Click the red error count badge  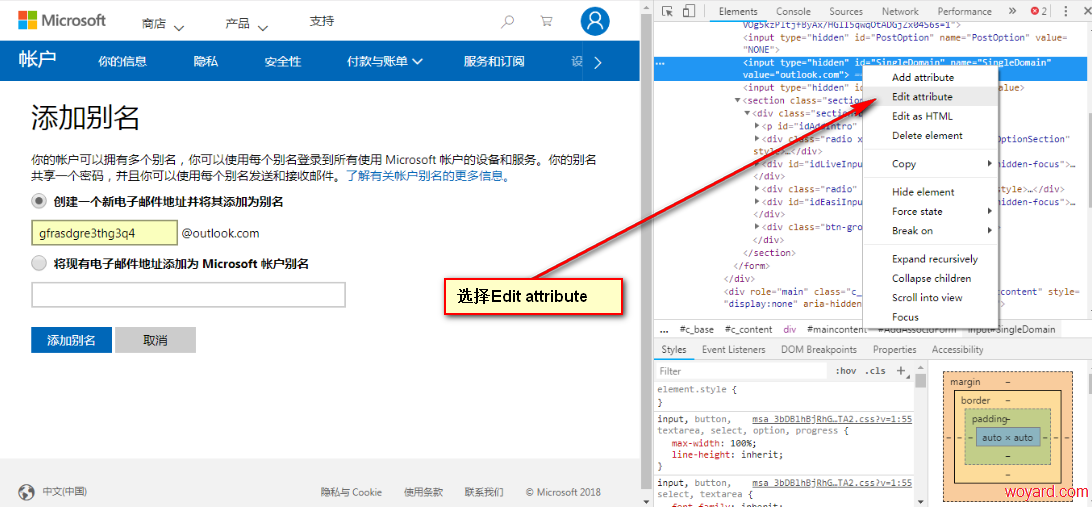(x=1038, y=11)
